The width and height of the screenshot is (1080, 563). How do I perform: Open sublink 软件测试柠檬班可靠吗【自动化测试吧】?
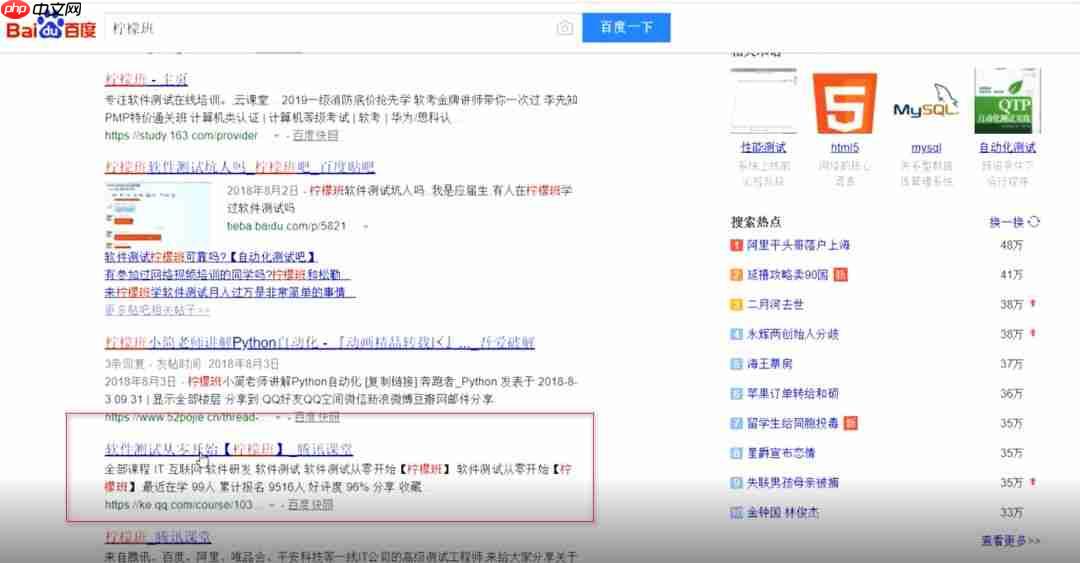click(x=211, y=257)
